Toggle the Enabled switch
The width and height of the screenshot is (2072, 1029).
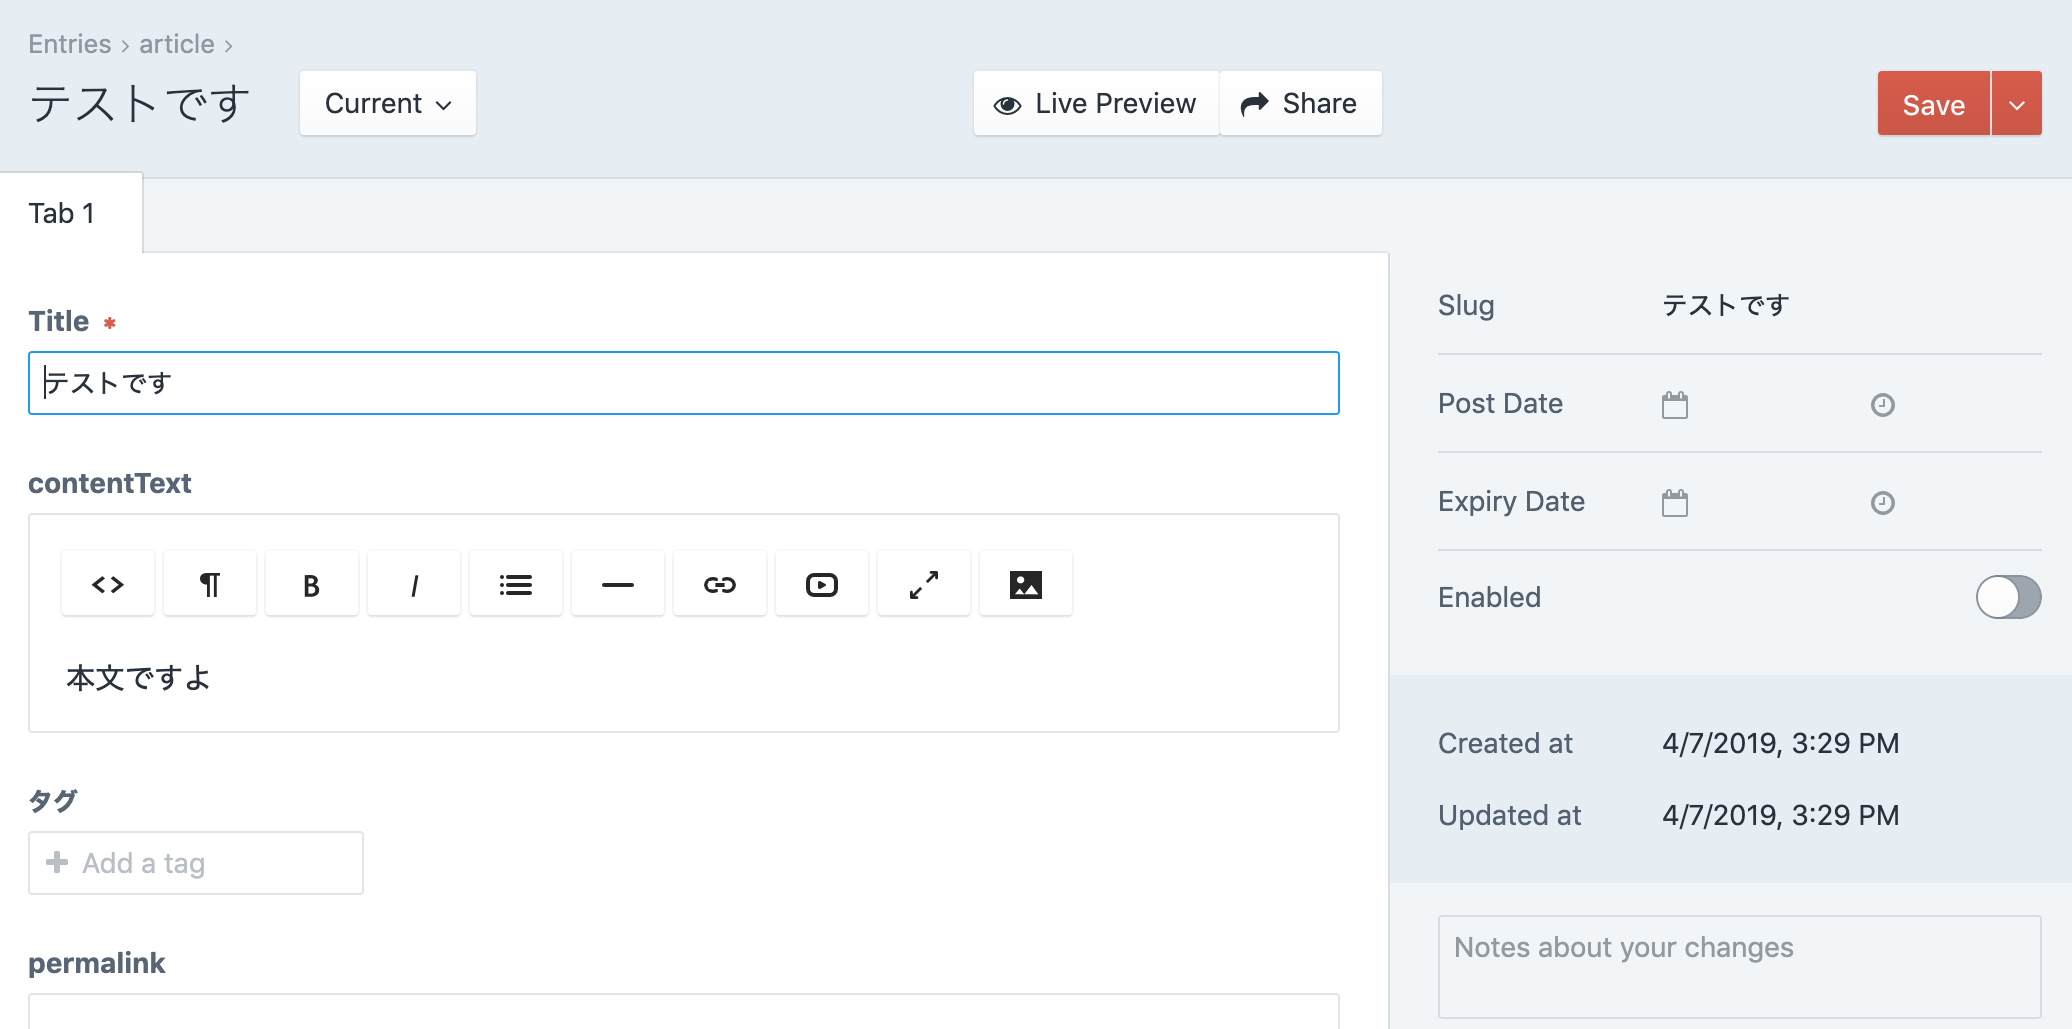click(x=2008, y=598)
